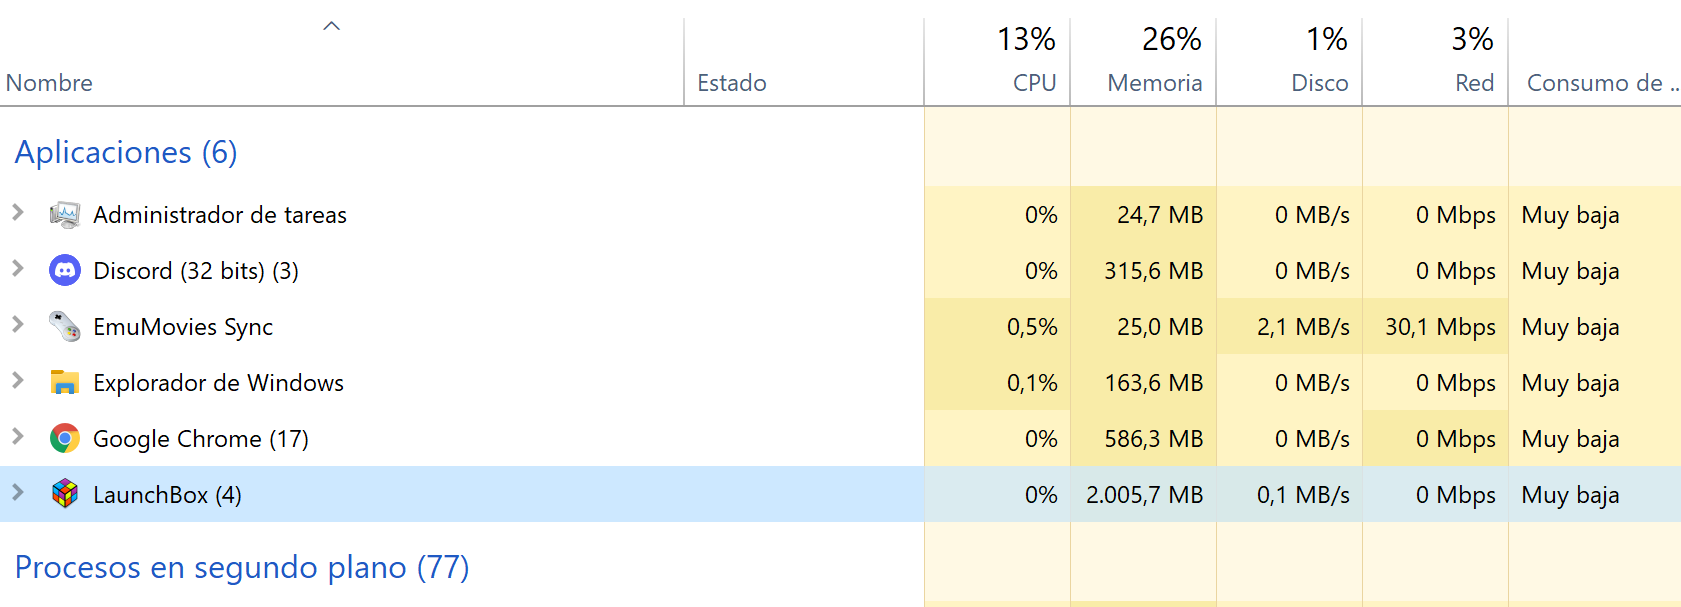Sort processes by Disco usage
1681x607 pixels.
(1319, 83)
